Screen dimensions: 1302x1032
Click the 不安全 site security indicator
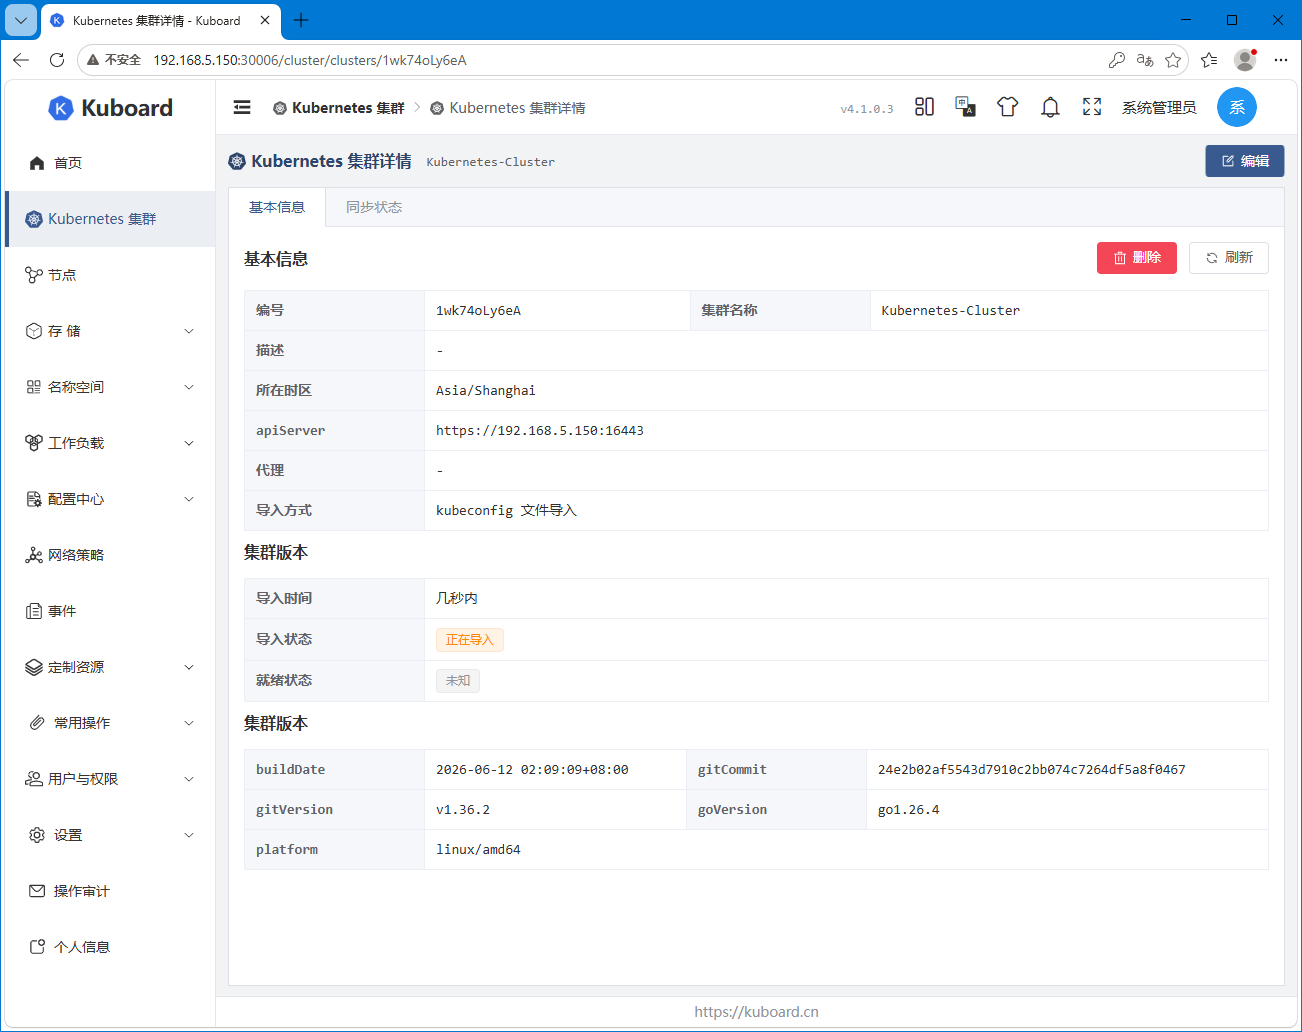click(x=114, y=60)
